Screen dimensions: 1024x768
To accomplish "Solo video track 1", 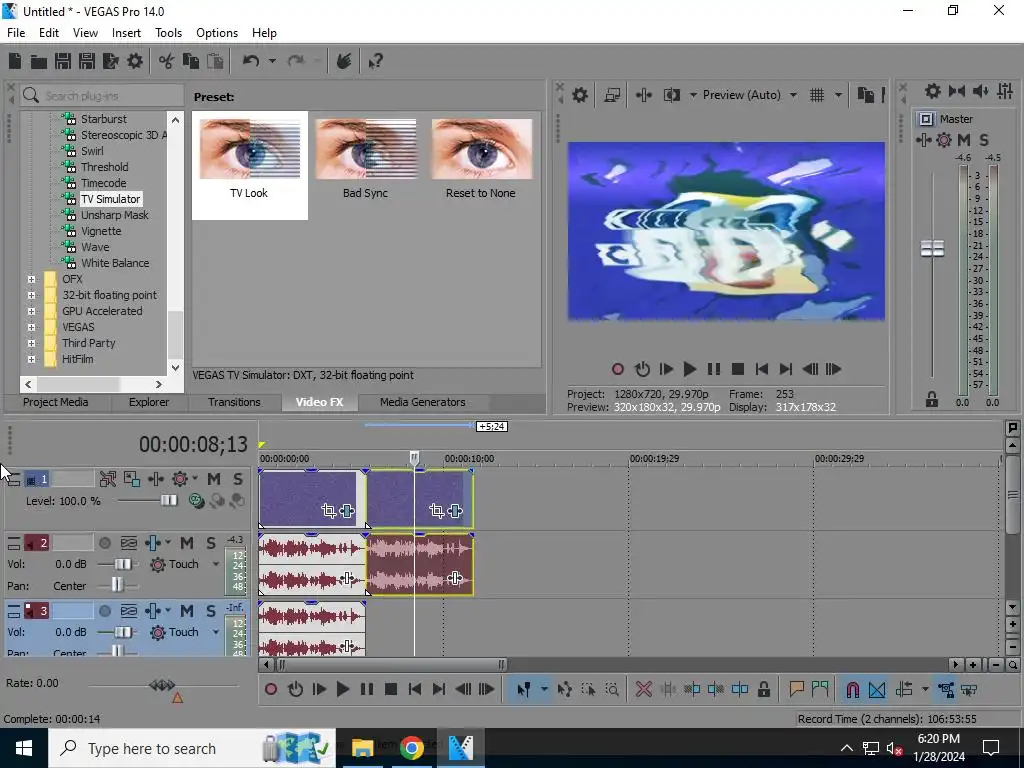I will pyautogui.click(x=238, y=479).
